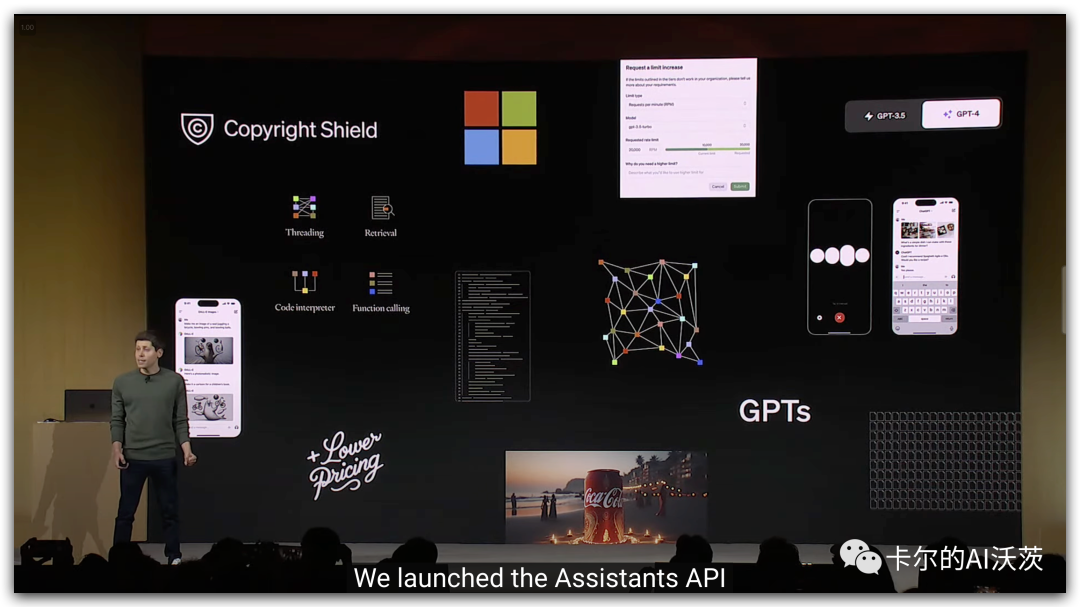This screenshot has width=1080, height=607.
Task: Click the code listing panel
Action: tap(492, 335)
